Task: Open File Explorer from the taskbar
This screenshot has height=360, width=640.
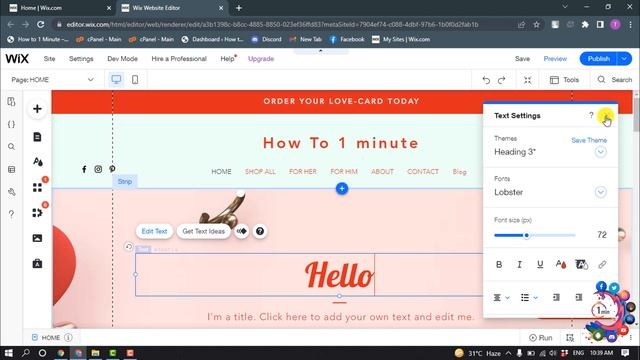Action: [96, 353]
